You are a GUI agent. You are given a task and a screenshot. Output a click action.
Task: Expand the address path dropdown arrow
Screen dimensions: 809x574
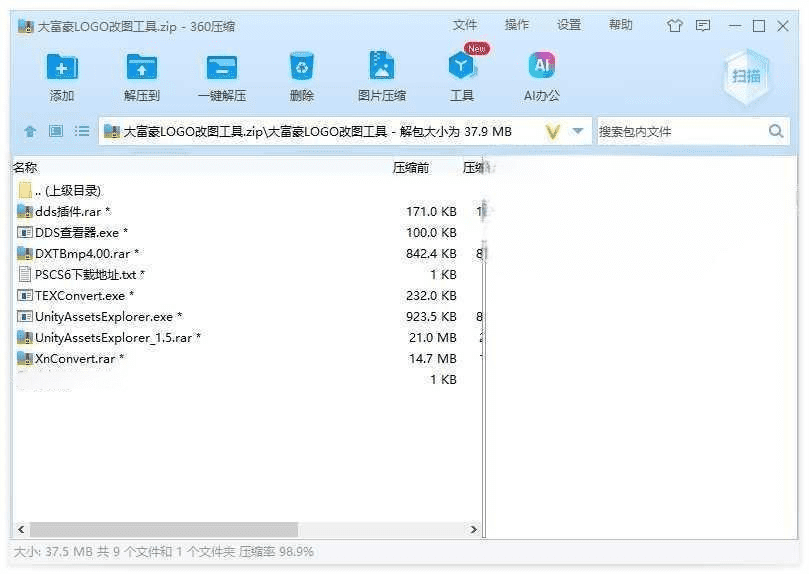[x=578, y=131]
